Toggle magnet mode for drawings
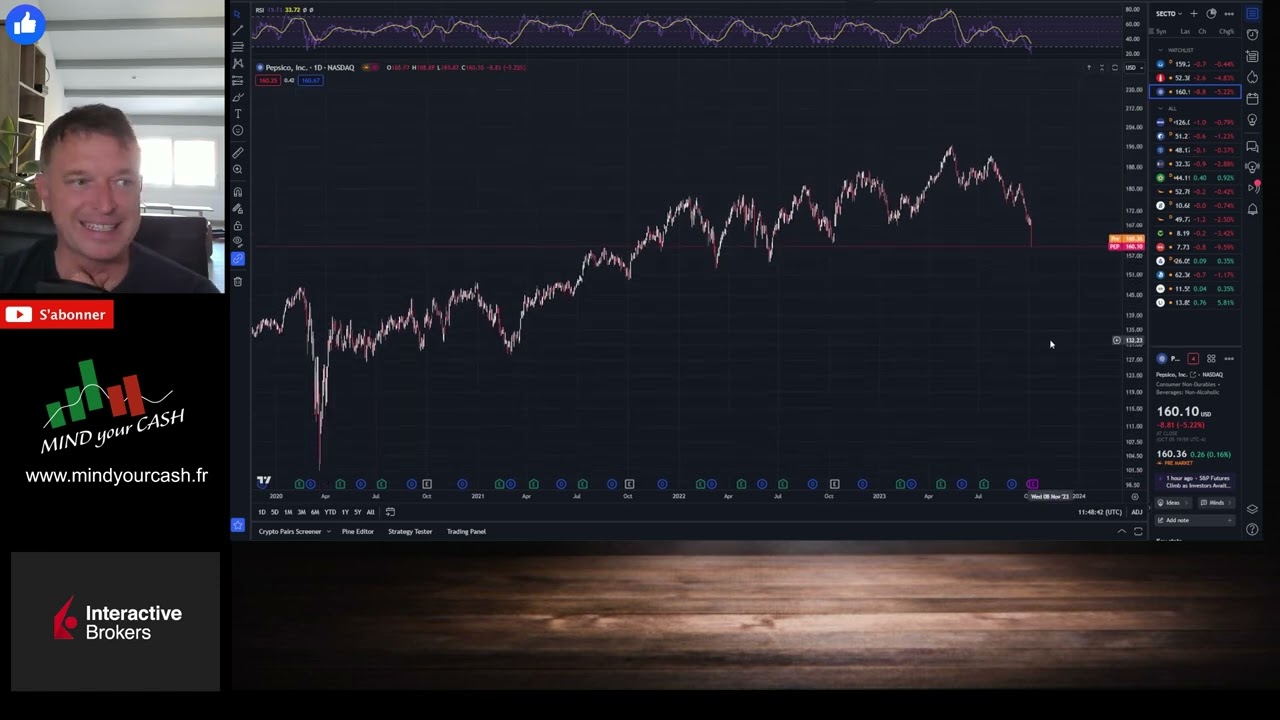 [237, 192]
